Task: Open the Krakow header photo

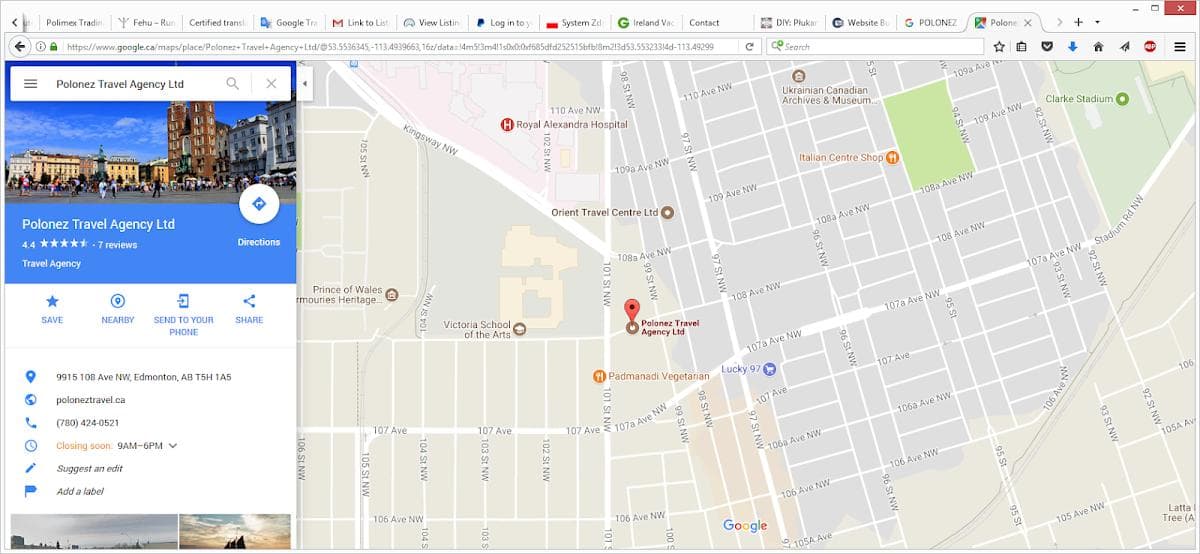Action: click(150, 132)
